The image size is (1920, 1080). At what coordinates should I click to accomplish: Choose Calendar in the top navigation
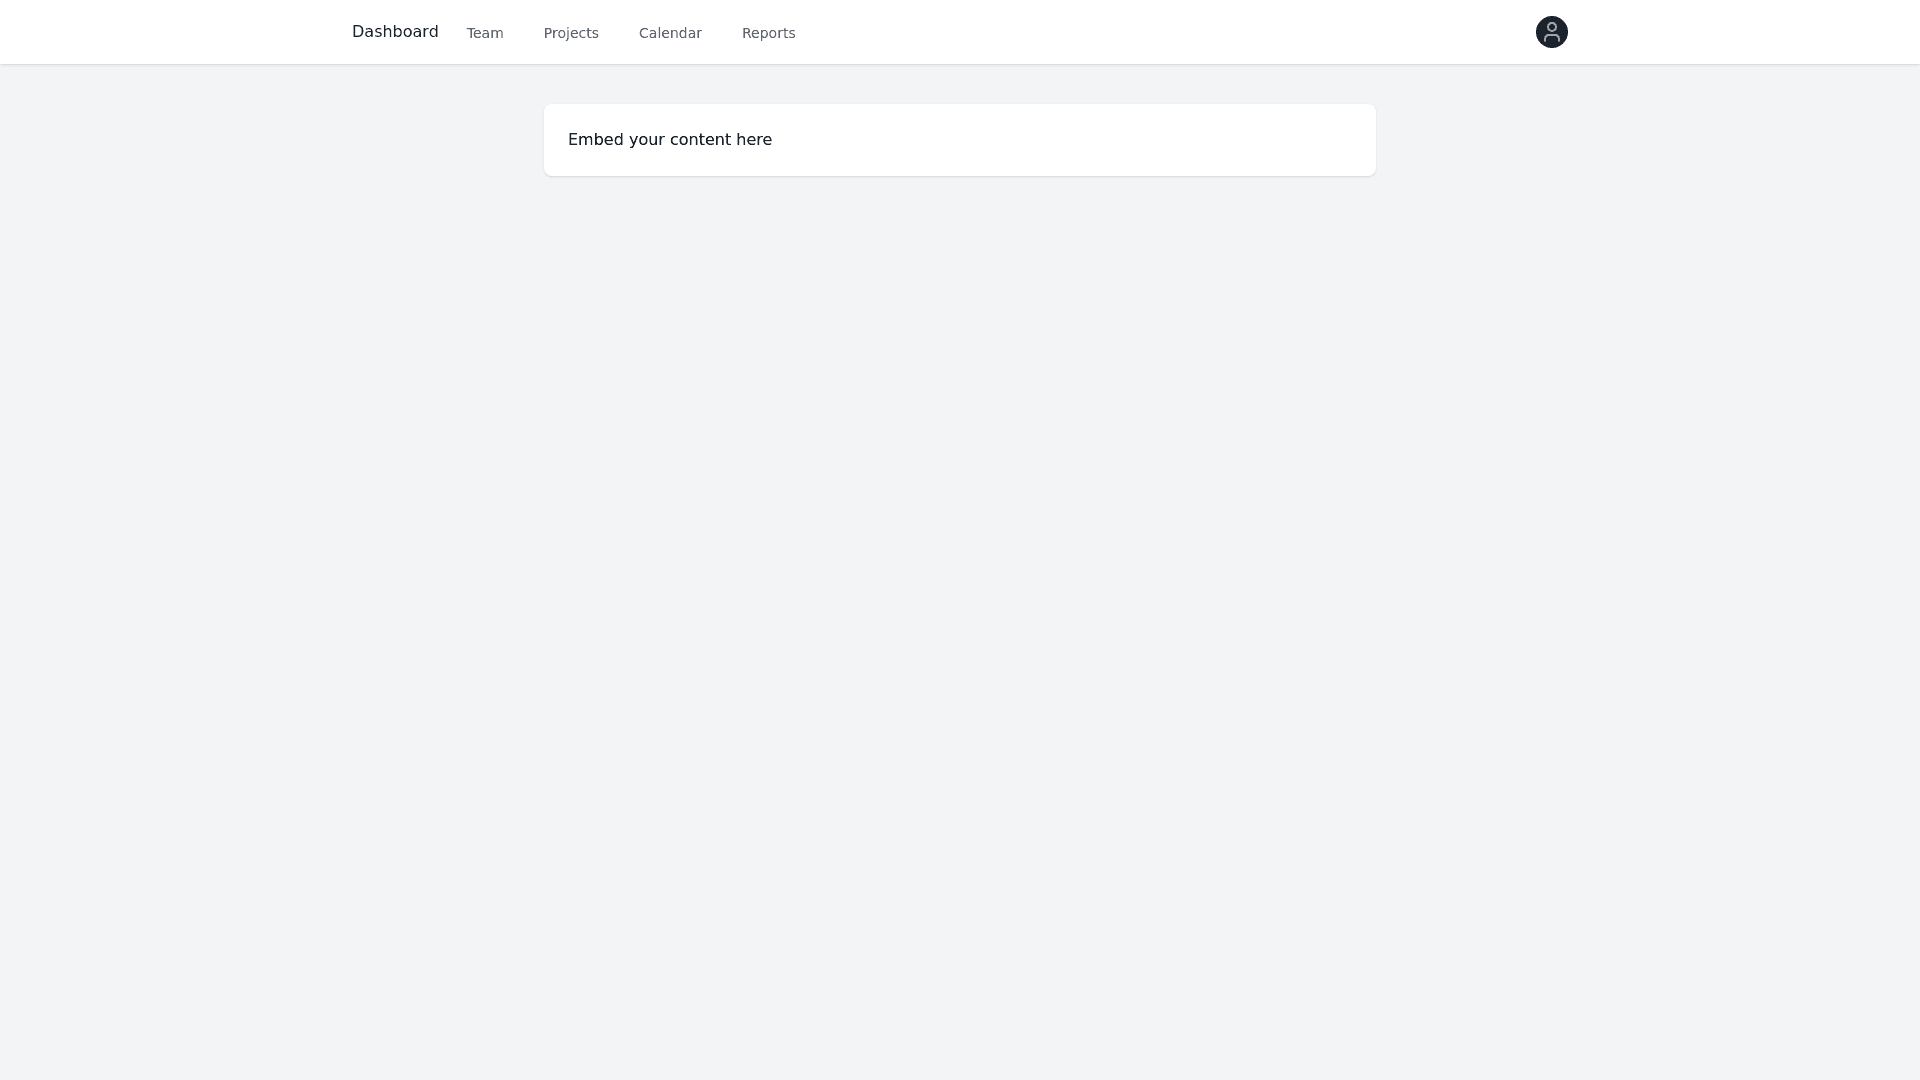pyautogui.click(x=670, y=33)
